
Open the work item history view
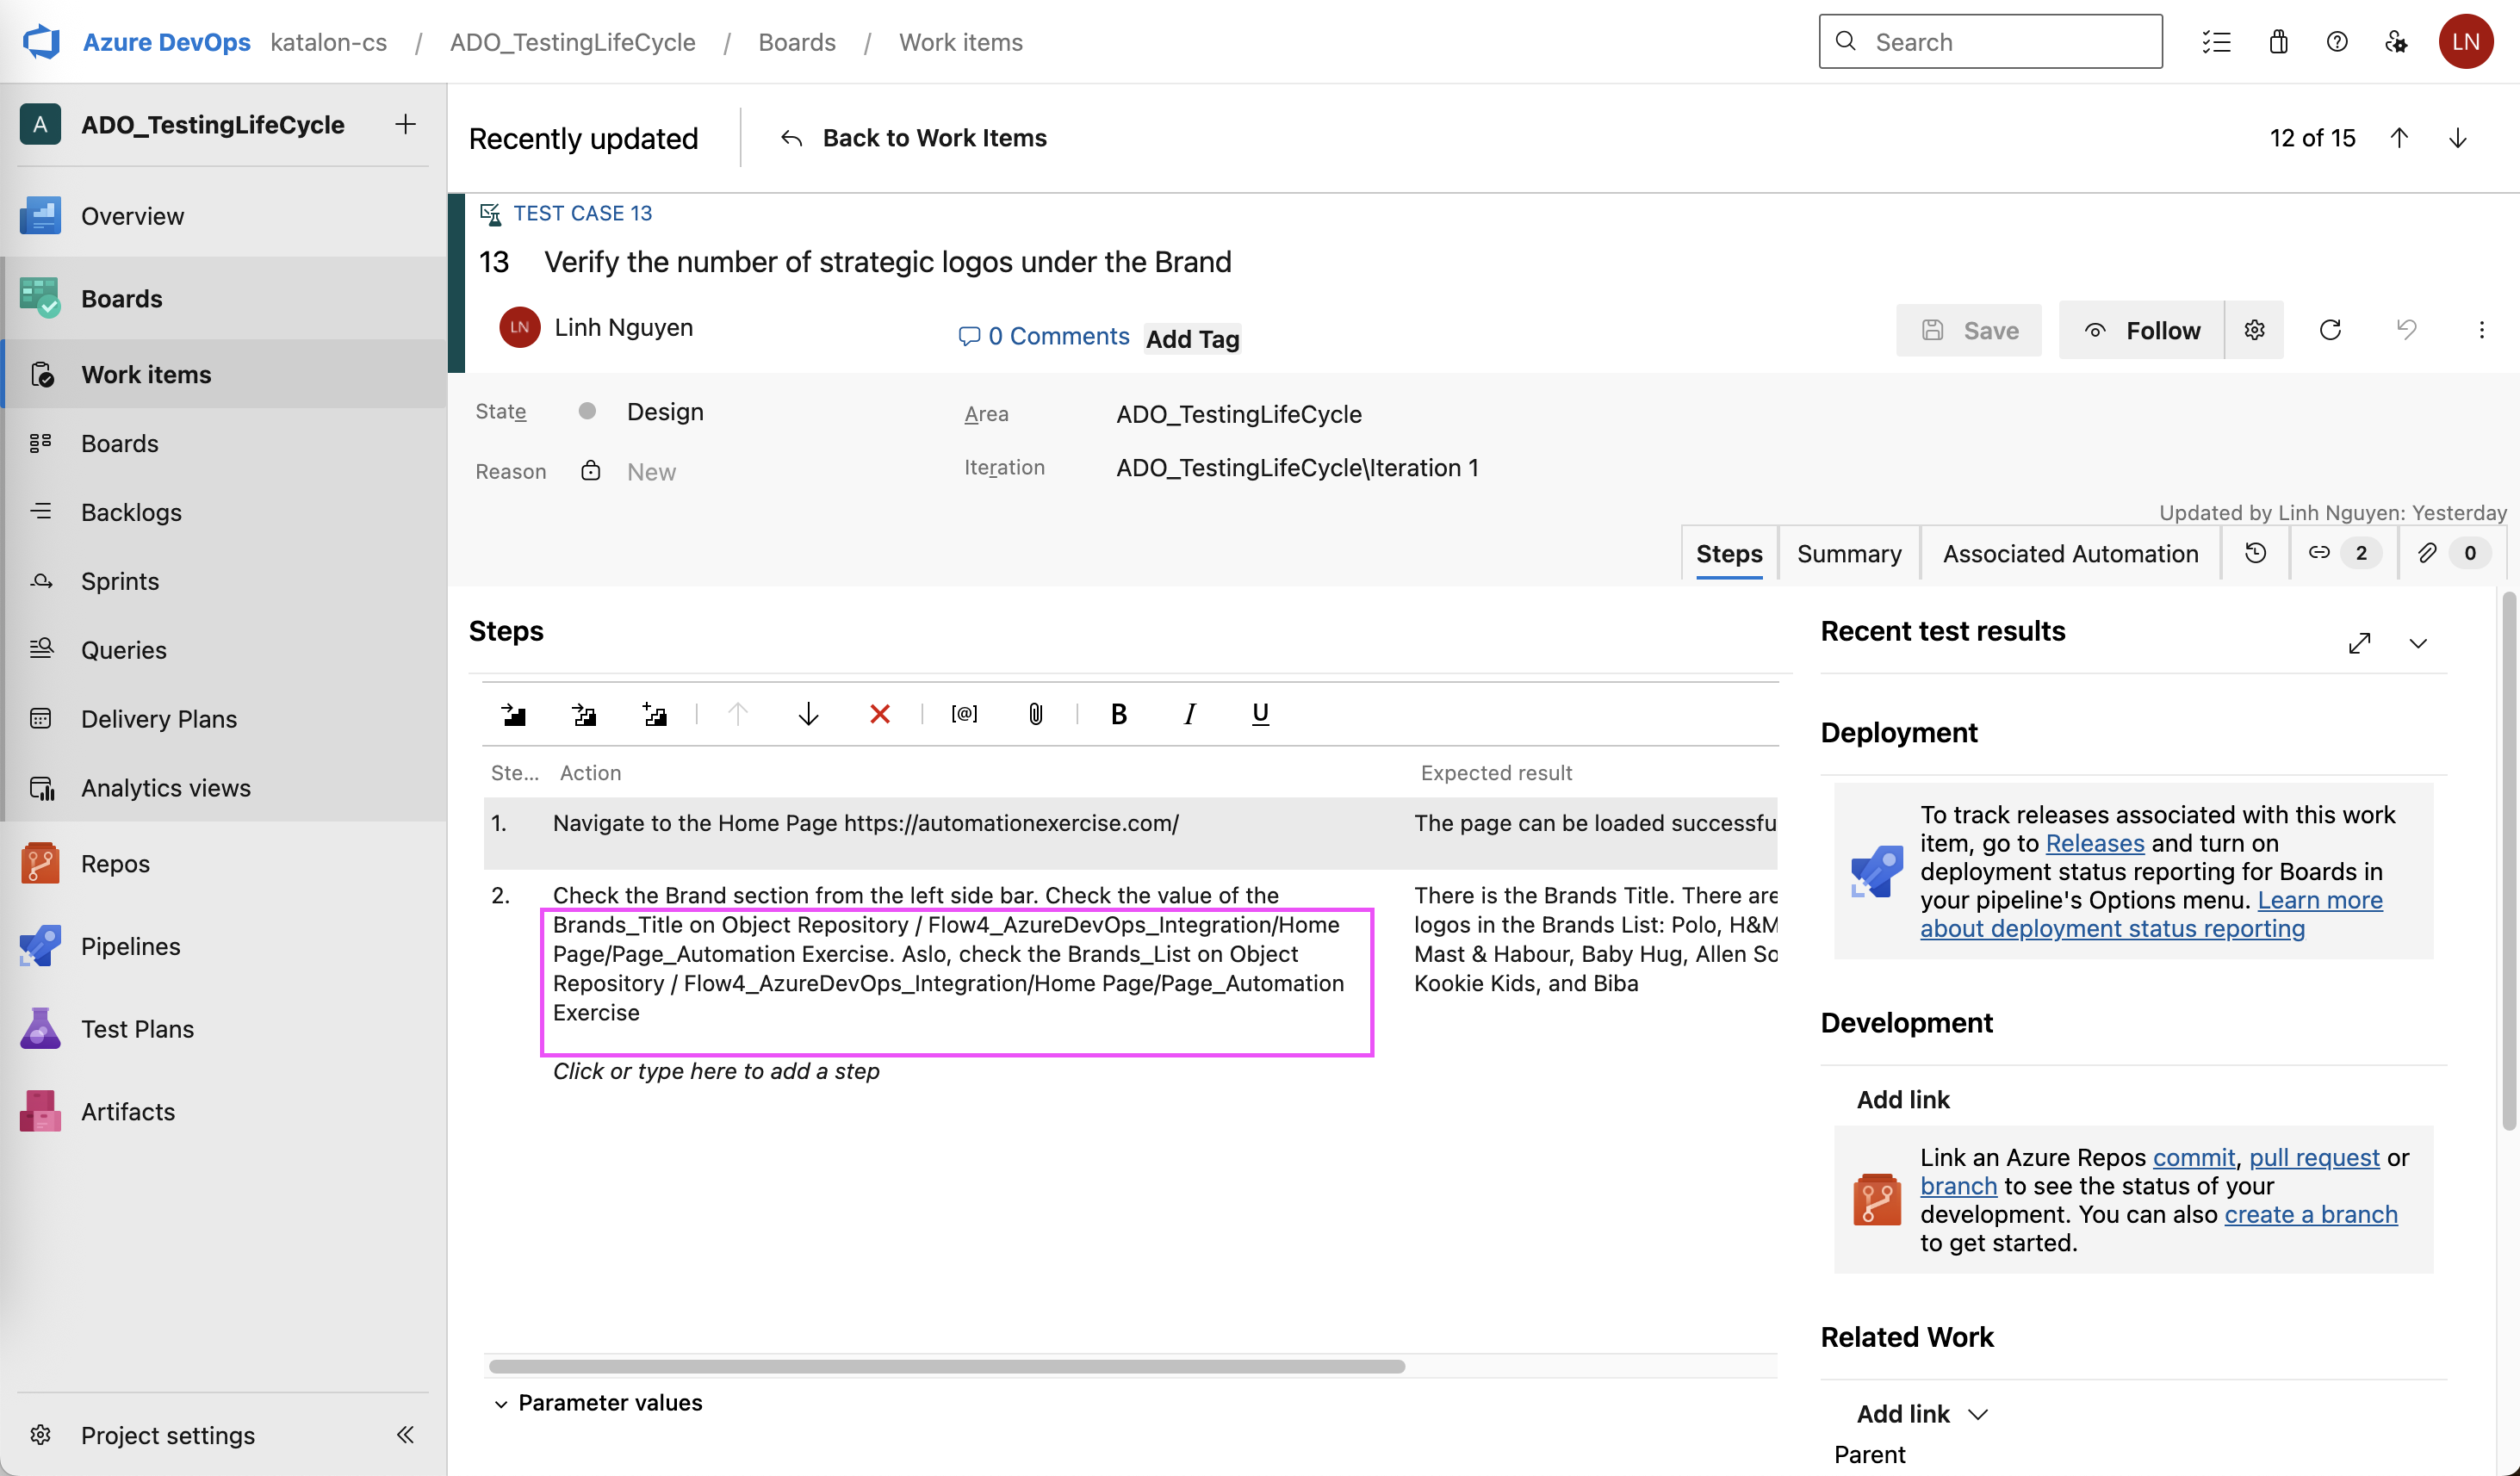point(2255,553)
